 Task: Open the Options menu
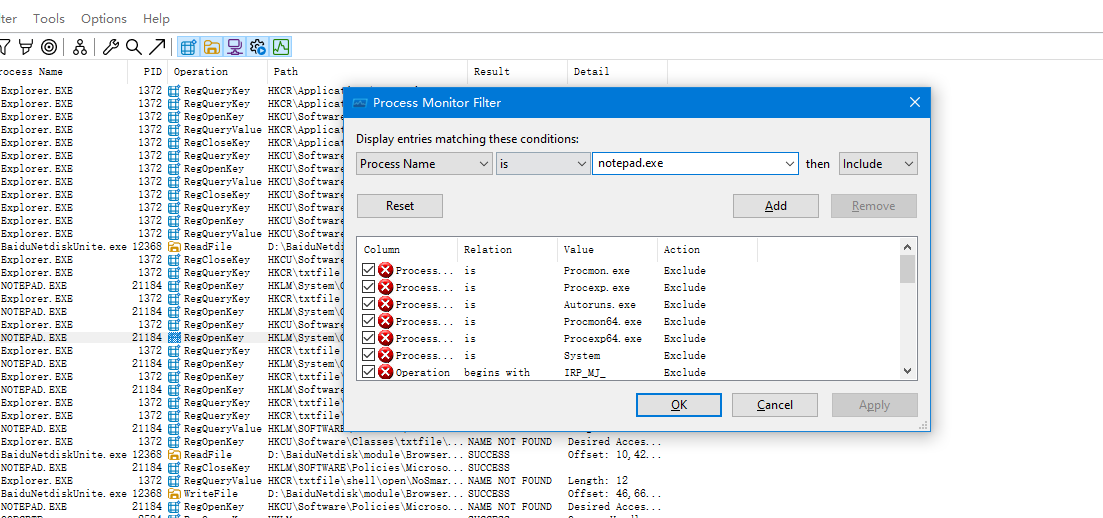[104, 19]
